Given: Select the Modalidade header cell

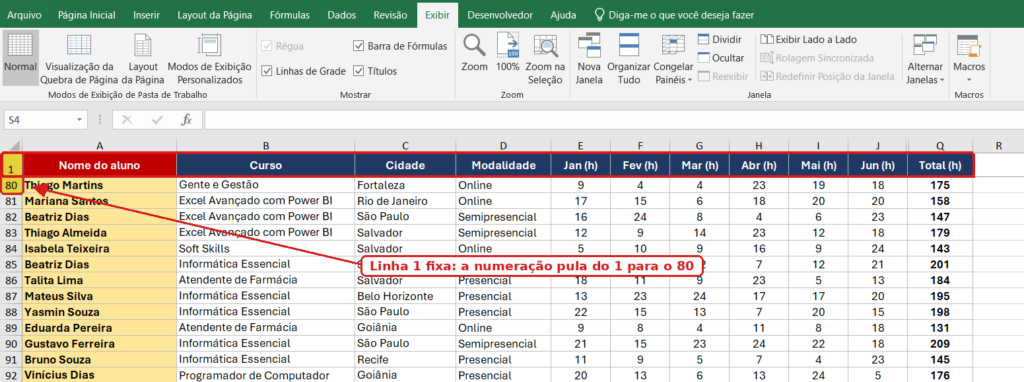Looking at the screenshot, I should pos(504,165).
